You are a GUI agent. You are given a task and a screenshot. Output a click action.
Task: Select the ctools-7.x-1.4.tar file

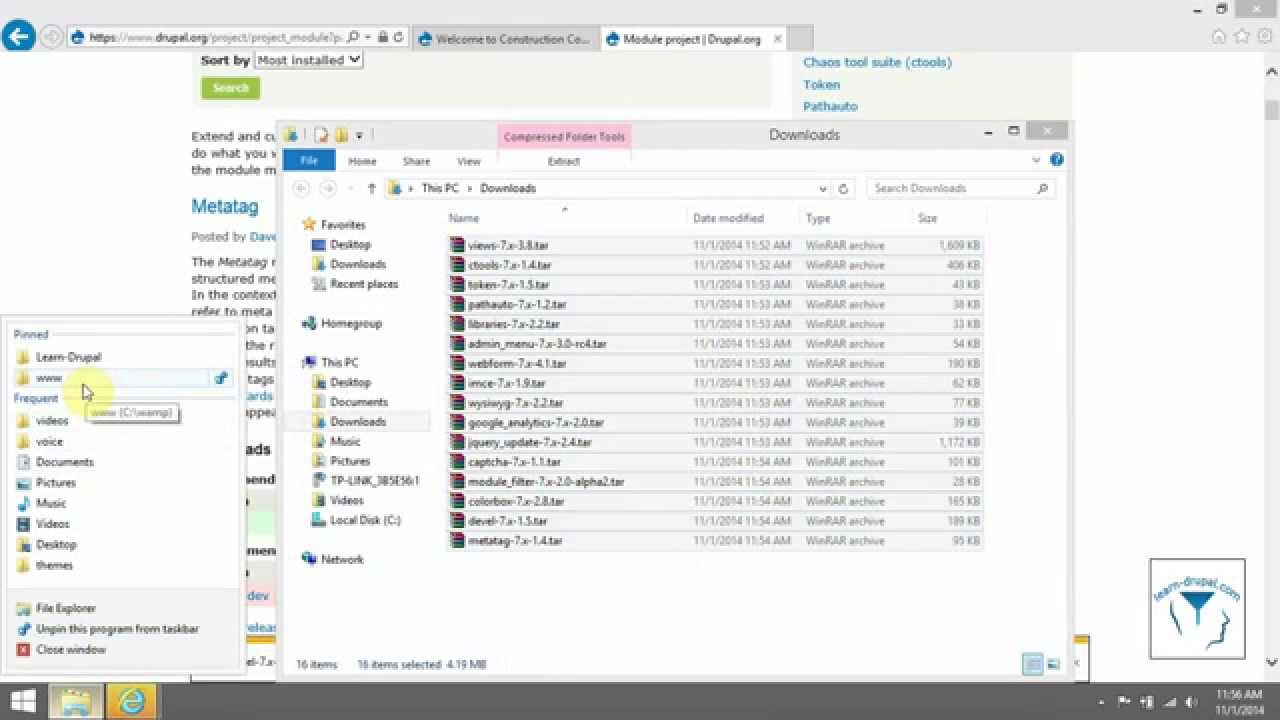pyautogui.click(x=715, y=265)
